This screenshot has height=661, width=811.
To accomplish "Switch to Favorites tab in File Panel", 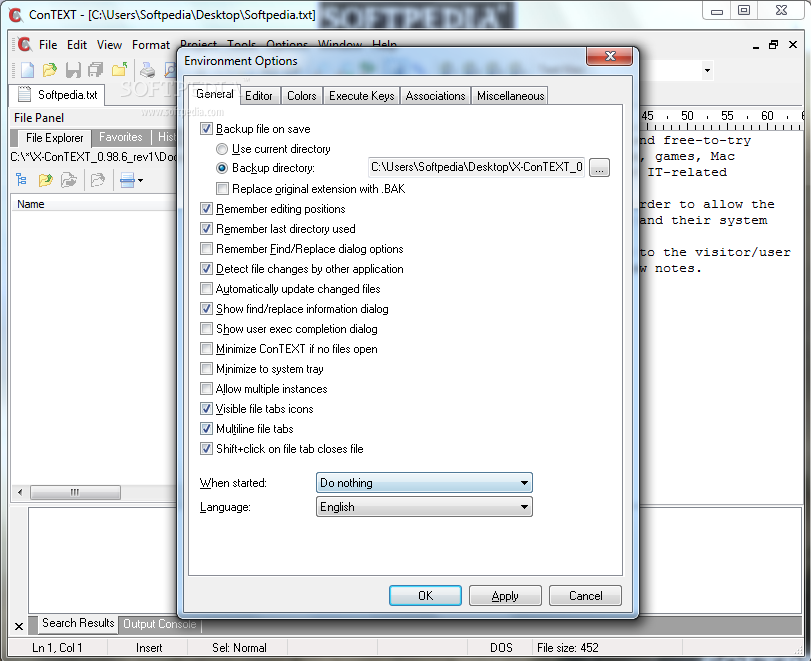I will (121, 137).
